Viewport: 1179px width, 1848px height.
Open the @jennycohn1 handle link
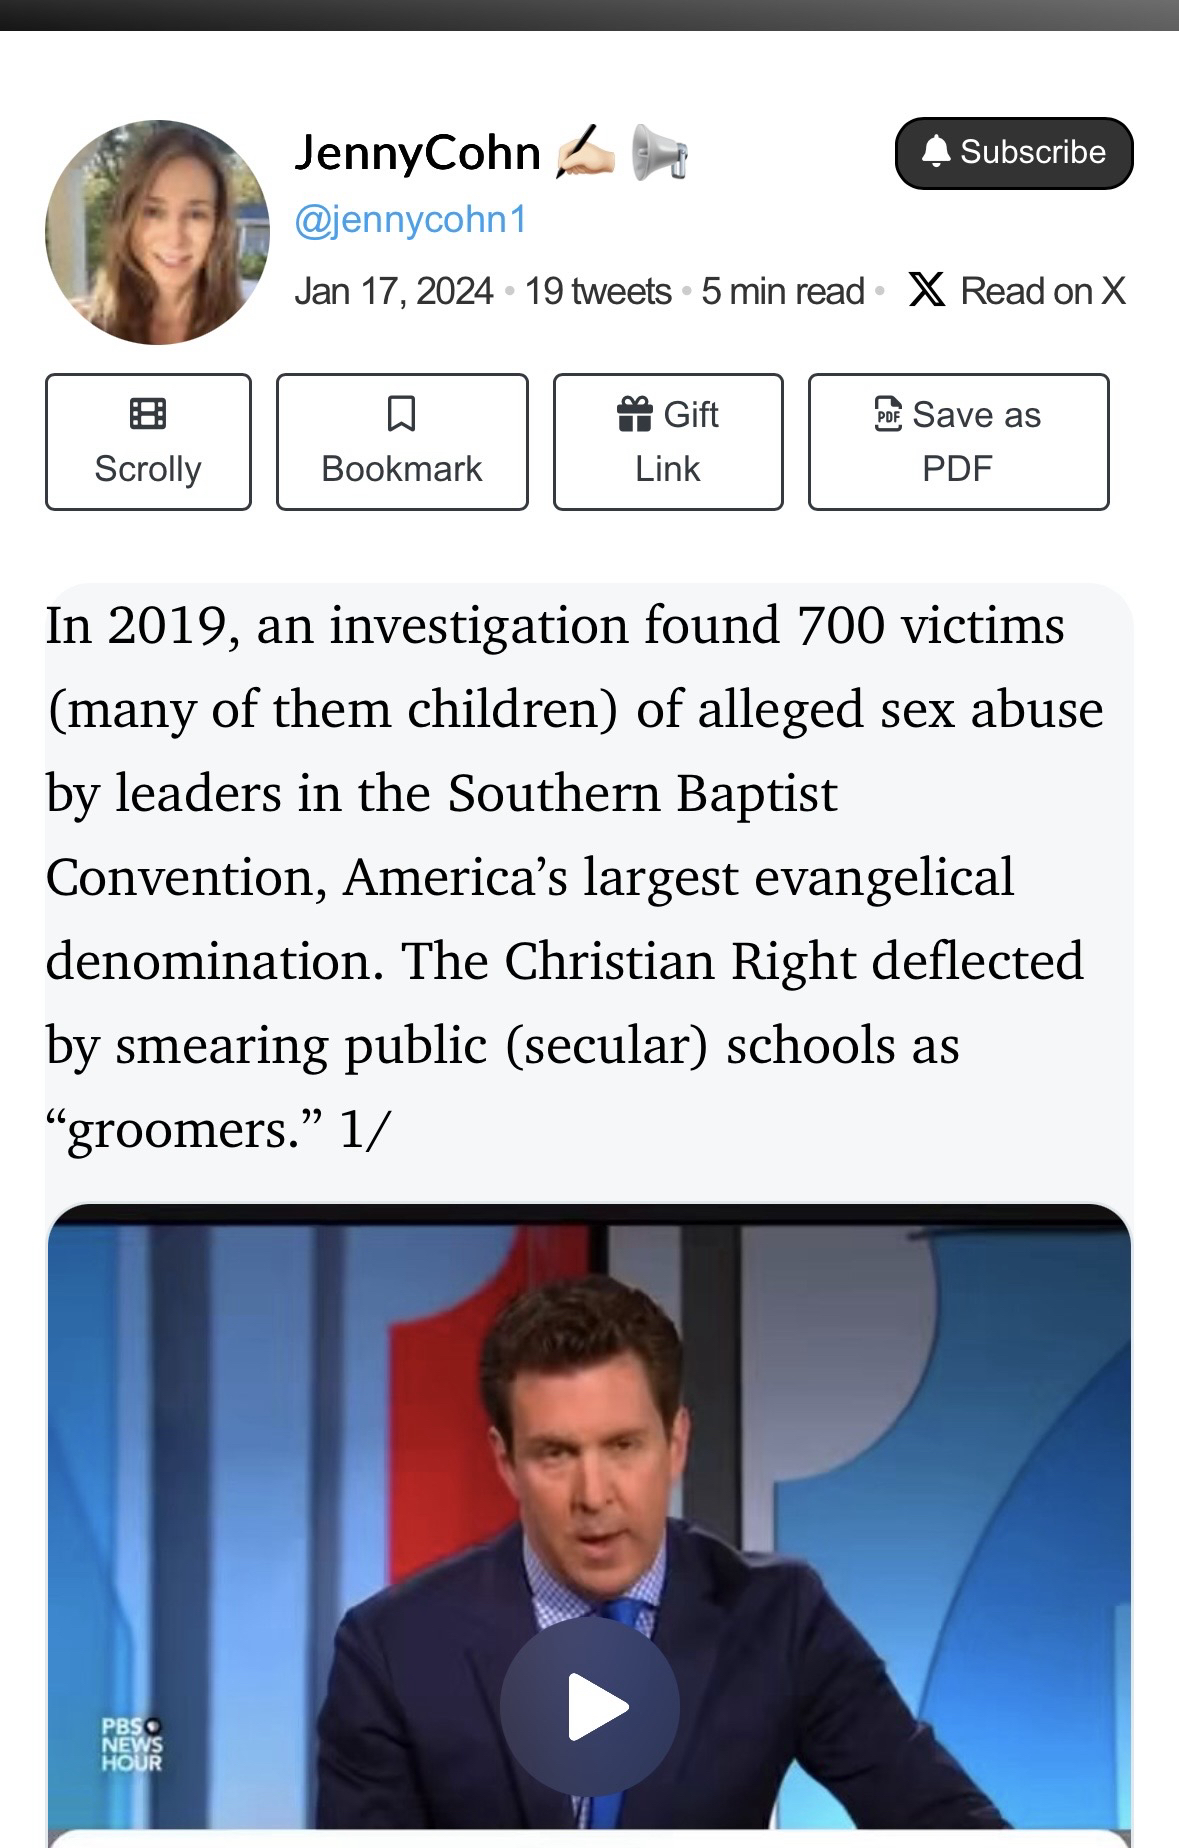[x=410, y=220]
